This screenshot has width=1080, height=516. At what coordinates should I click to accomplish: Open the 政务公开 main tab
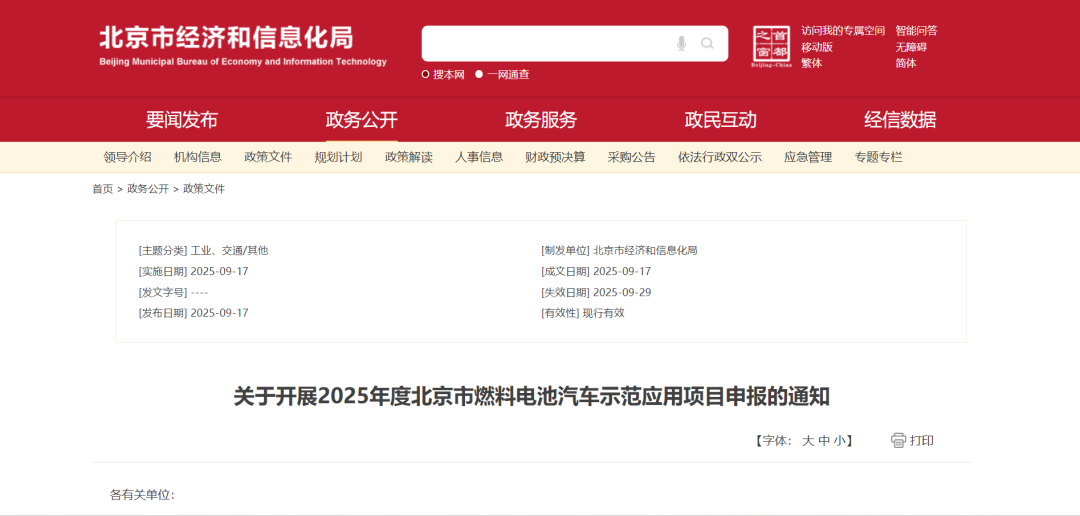[362, 120]
